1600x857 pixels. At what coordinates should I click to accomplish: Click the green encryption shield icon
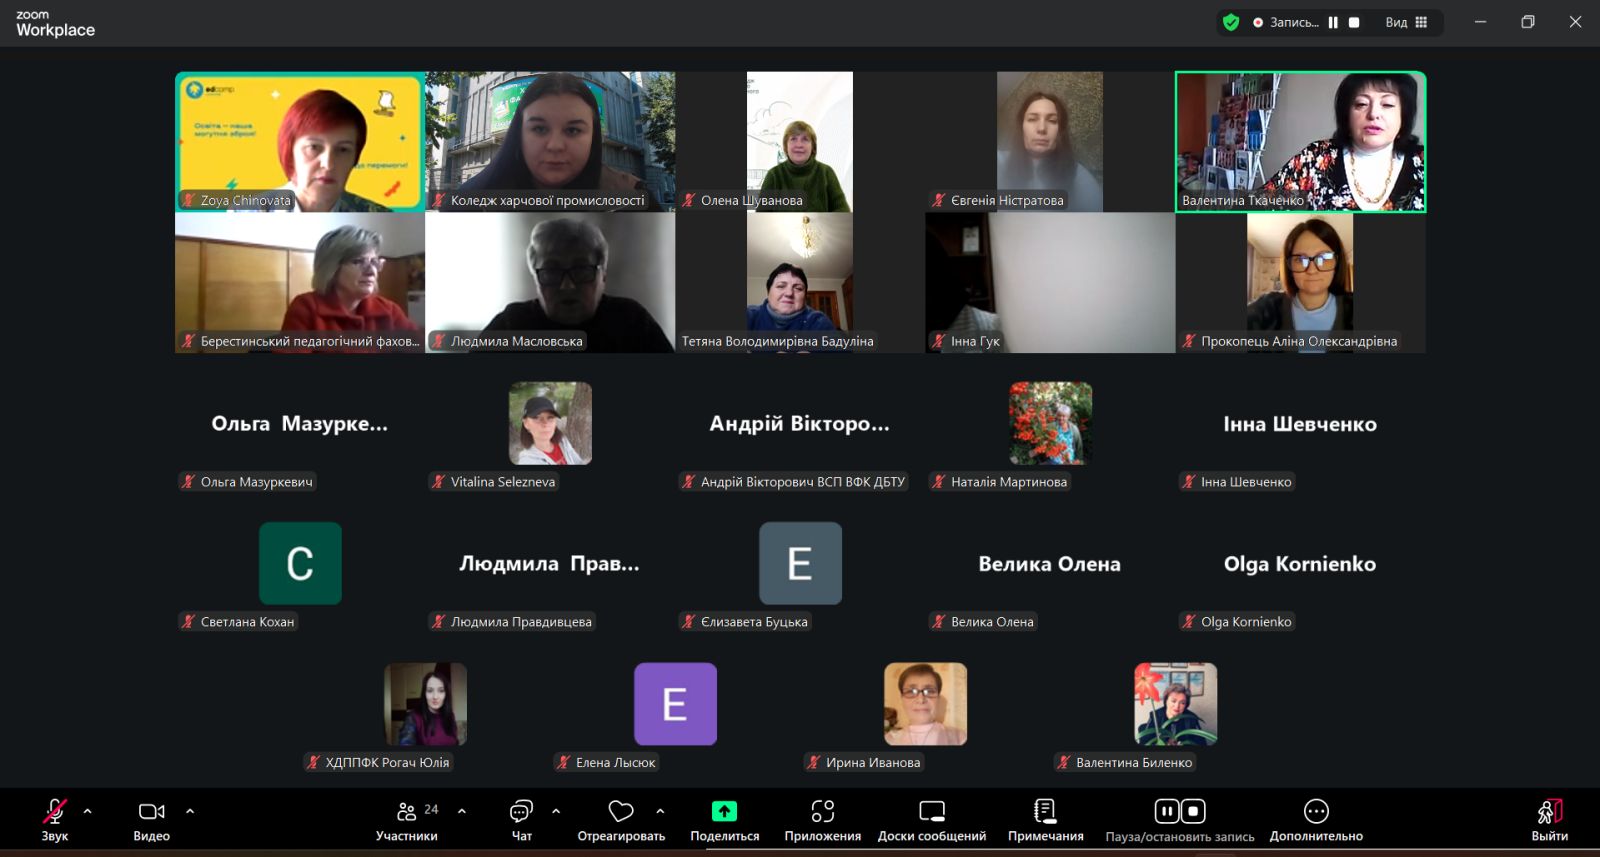pyautogui.click(x=1231, y=22)
